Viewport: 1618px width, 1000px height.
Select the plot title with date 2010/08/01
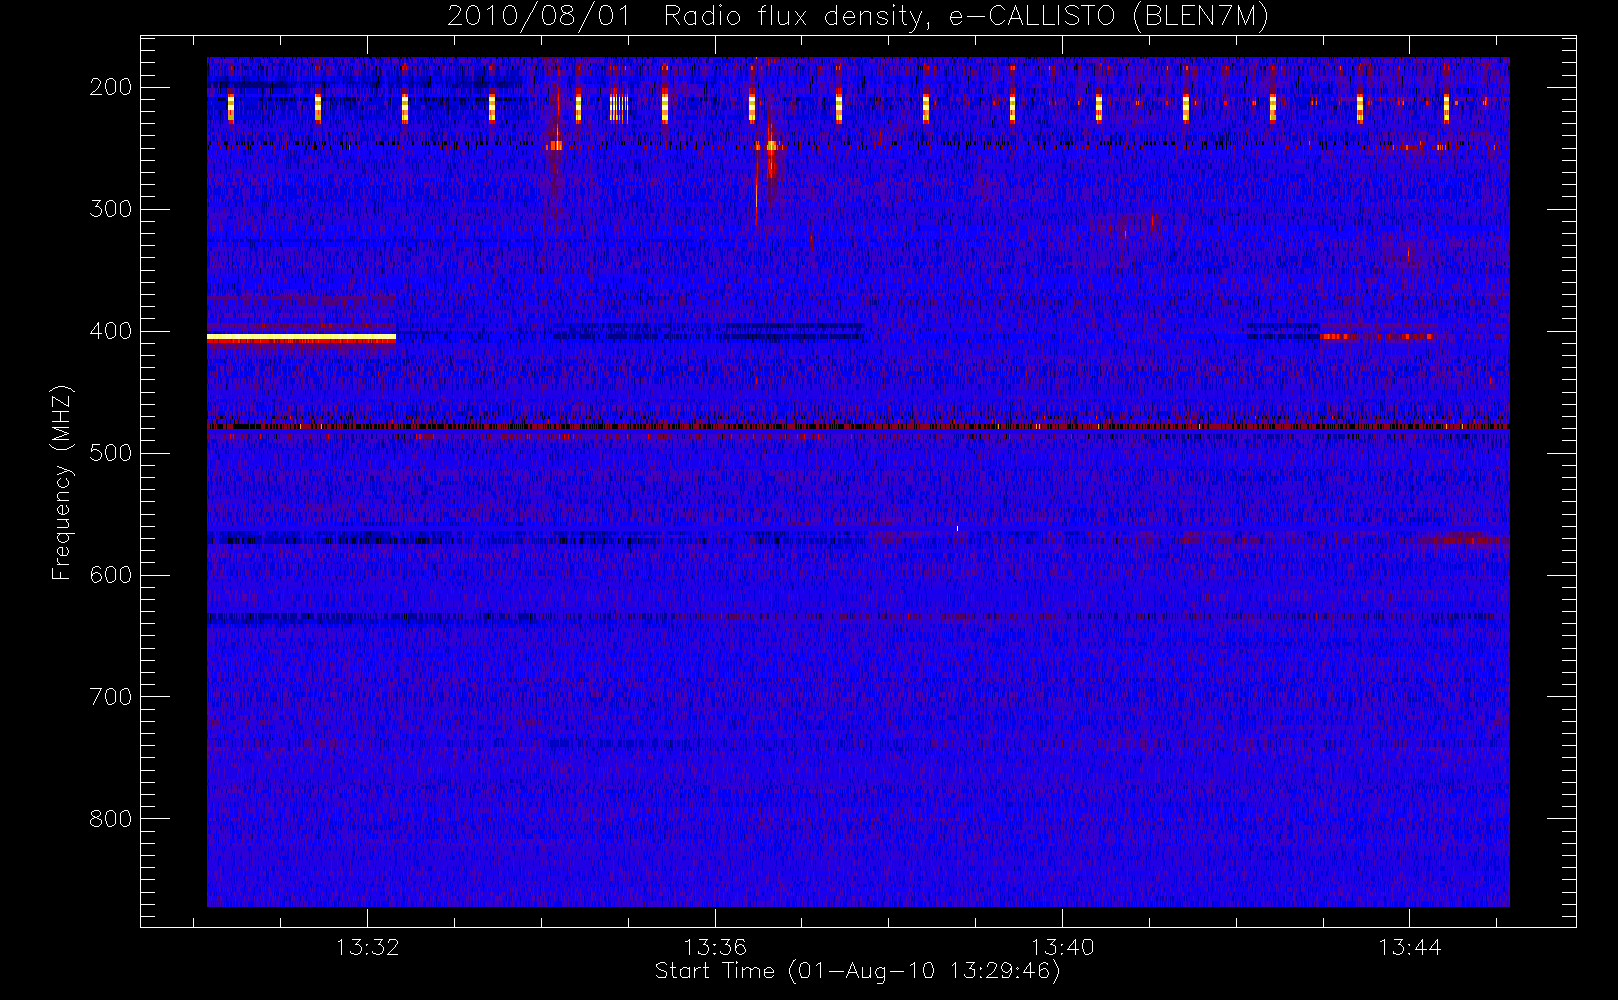tap(858, 16)
